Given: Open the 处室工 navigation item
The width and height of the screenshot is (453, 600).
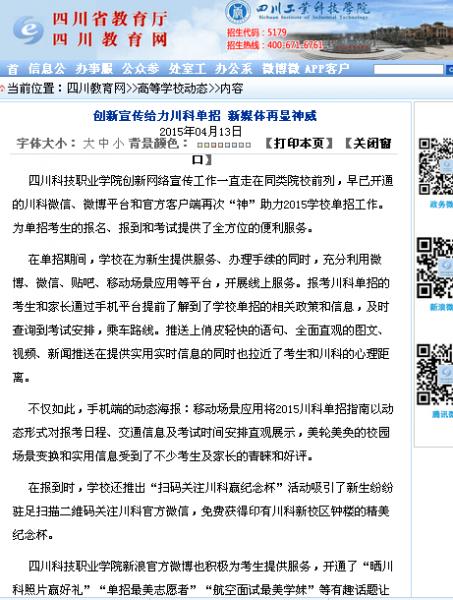Looking at the screenshot, I should point(187,69).
